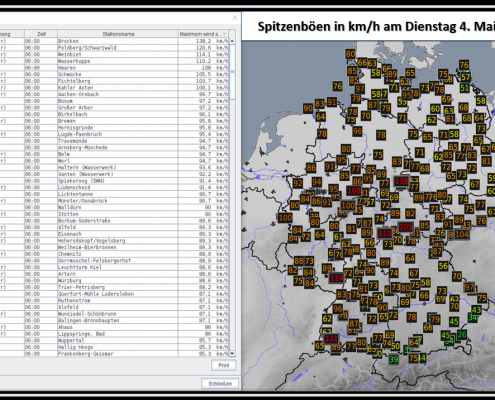The image size is (495, 400).
Task: Select the Büsum station row
Action: [x=114, y=101]
